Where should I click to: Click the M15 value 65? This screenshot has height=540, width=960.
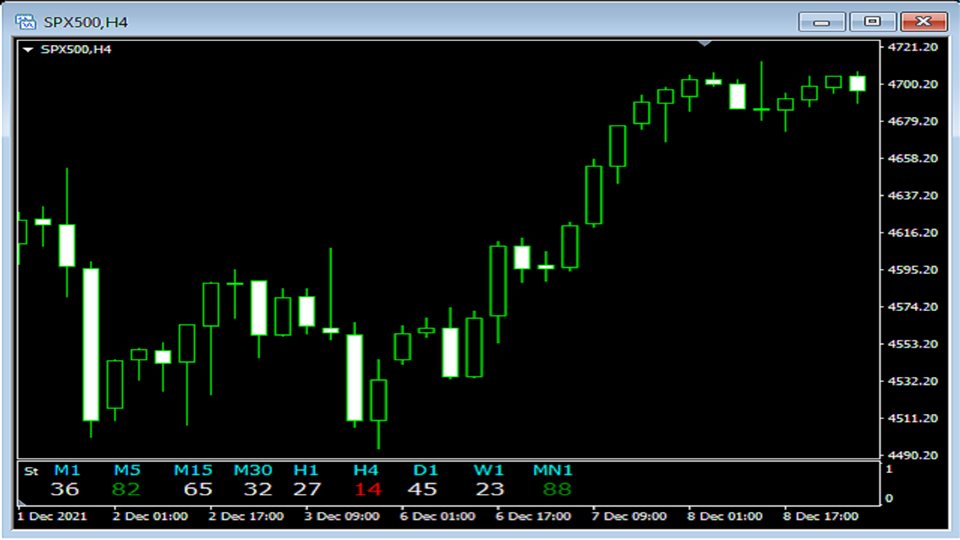coord(198,489)
